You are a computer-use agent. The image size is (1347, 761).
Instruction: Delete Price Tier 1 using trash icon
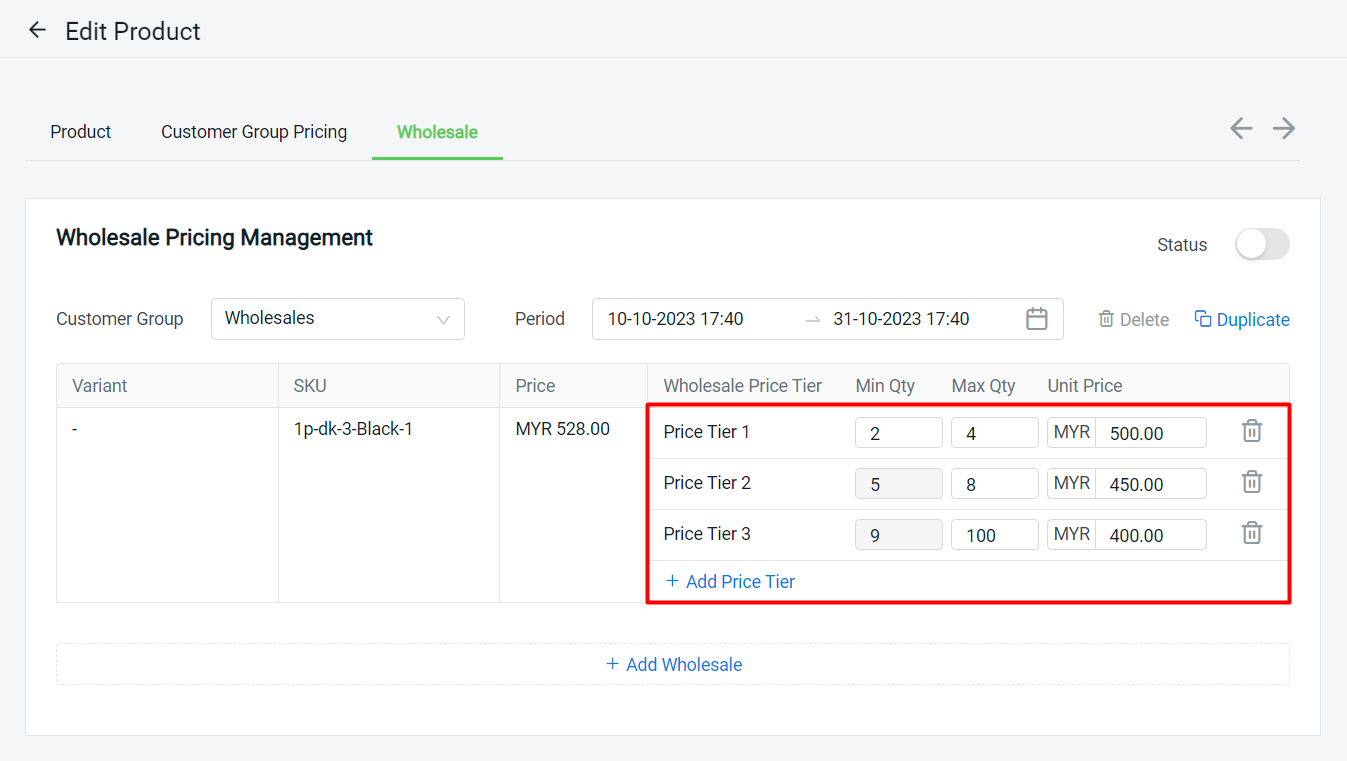pyautogui.click(x=1251, y=431)
